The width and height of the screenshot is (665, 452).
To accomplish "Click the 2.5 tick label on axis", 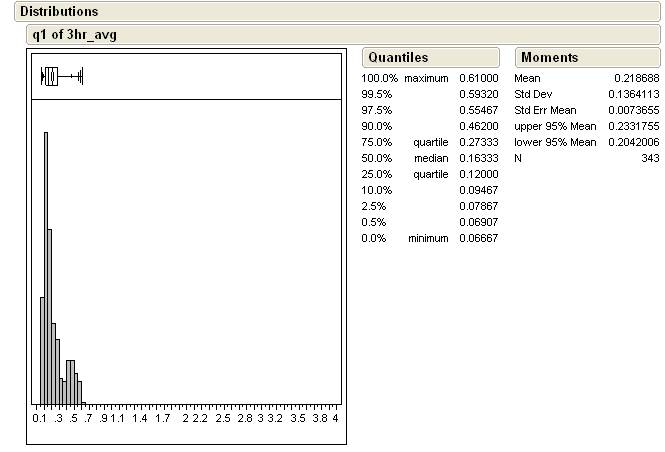I will point(223,418).
